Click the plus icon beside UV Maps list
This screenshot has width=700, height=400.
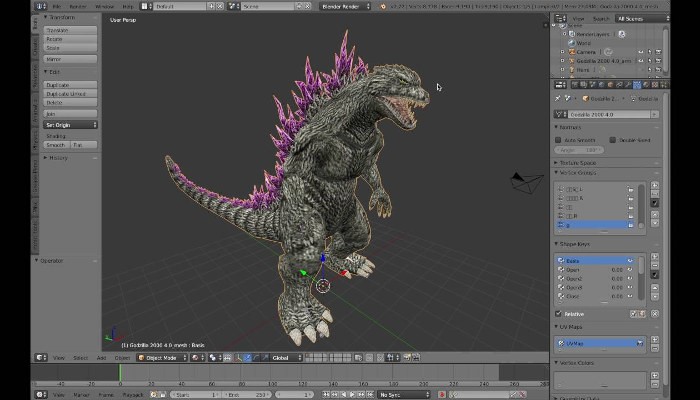pyautogui.click(x=654, y=340)
